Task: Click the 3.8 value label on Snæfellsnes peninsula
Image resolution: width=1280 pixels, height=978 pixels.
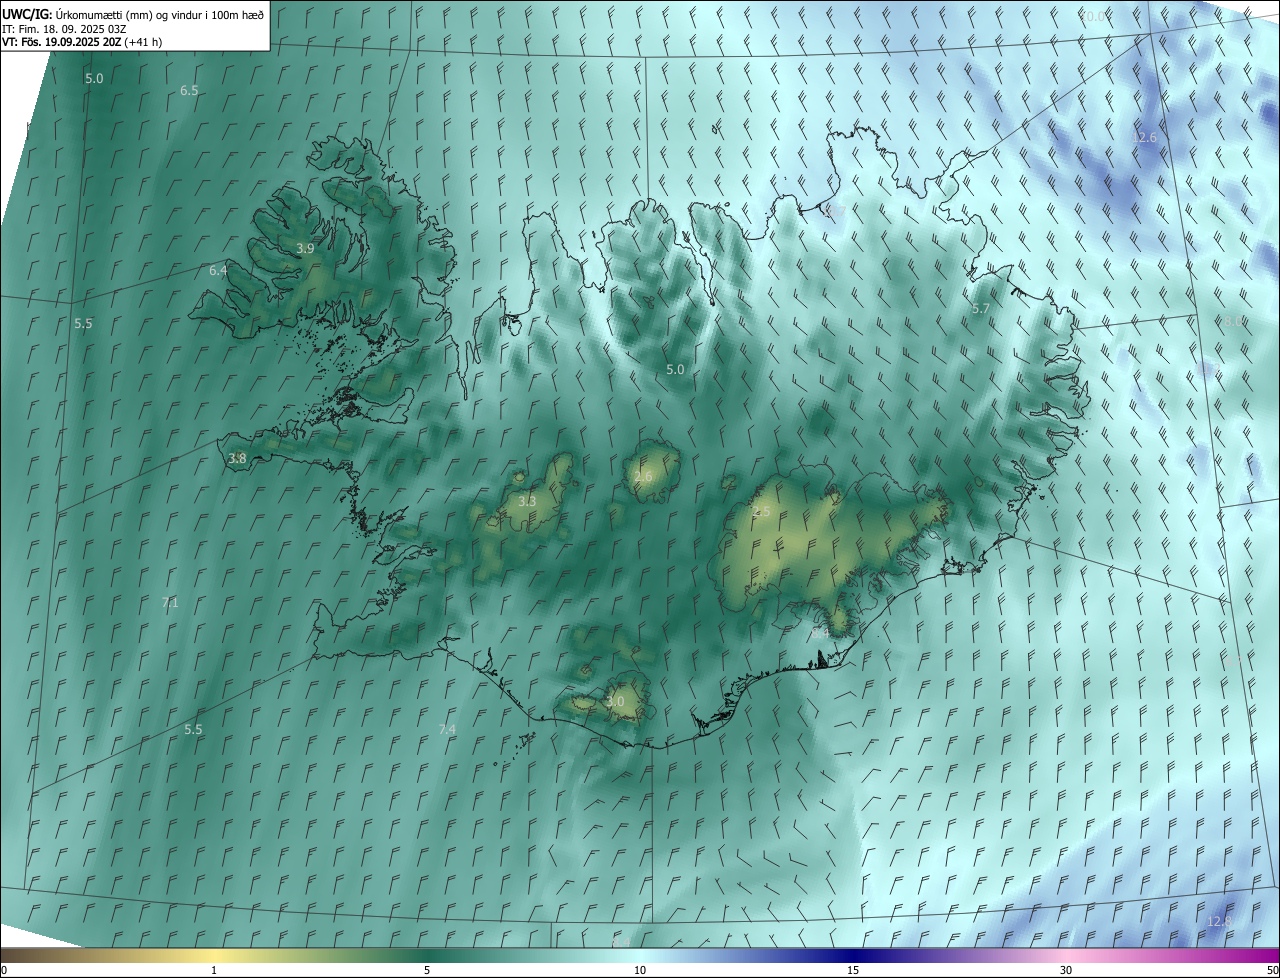Action: [x=237, y=459]
